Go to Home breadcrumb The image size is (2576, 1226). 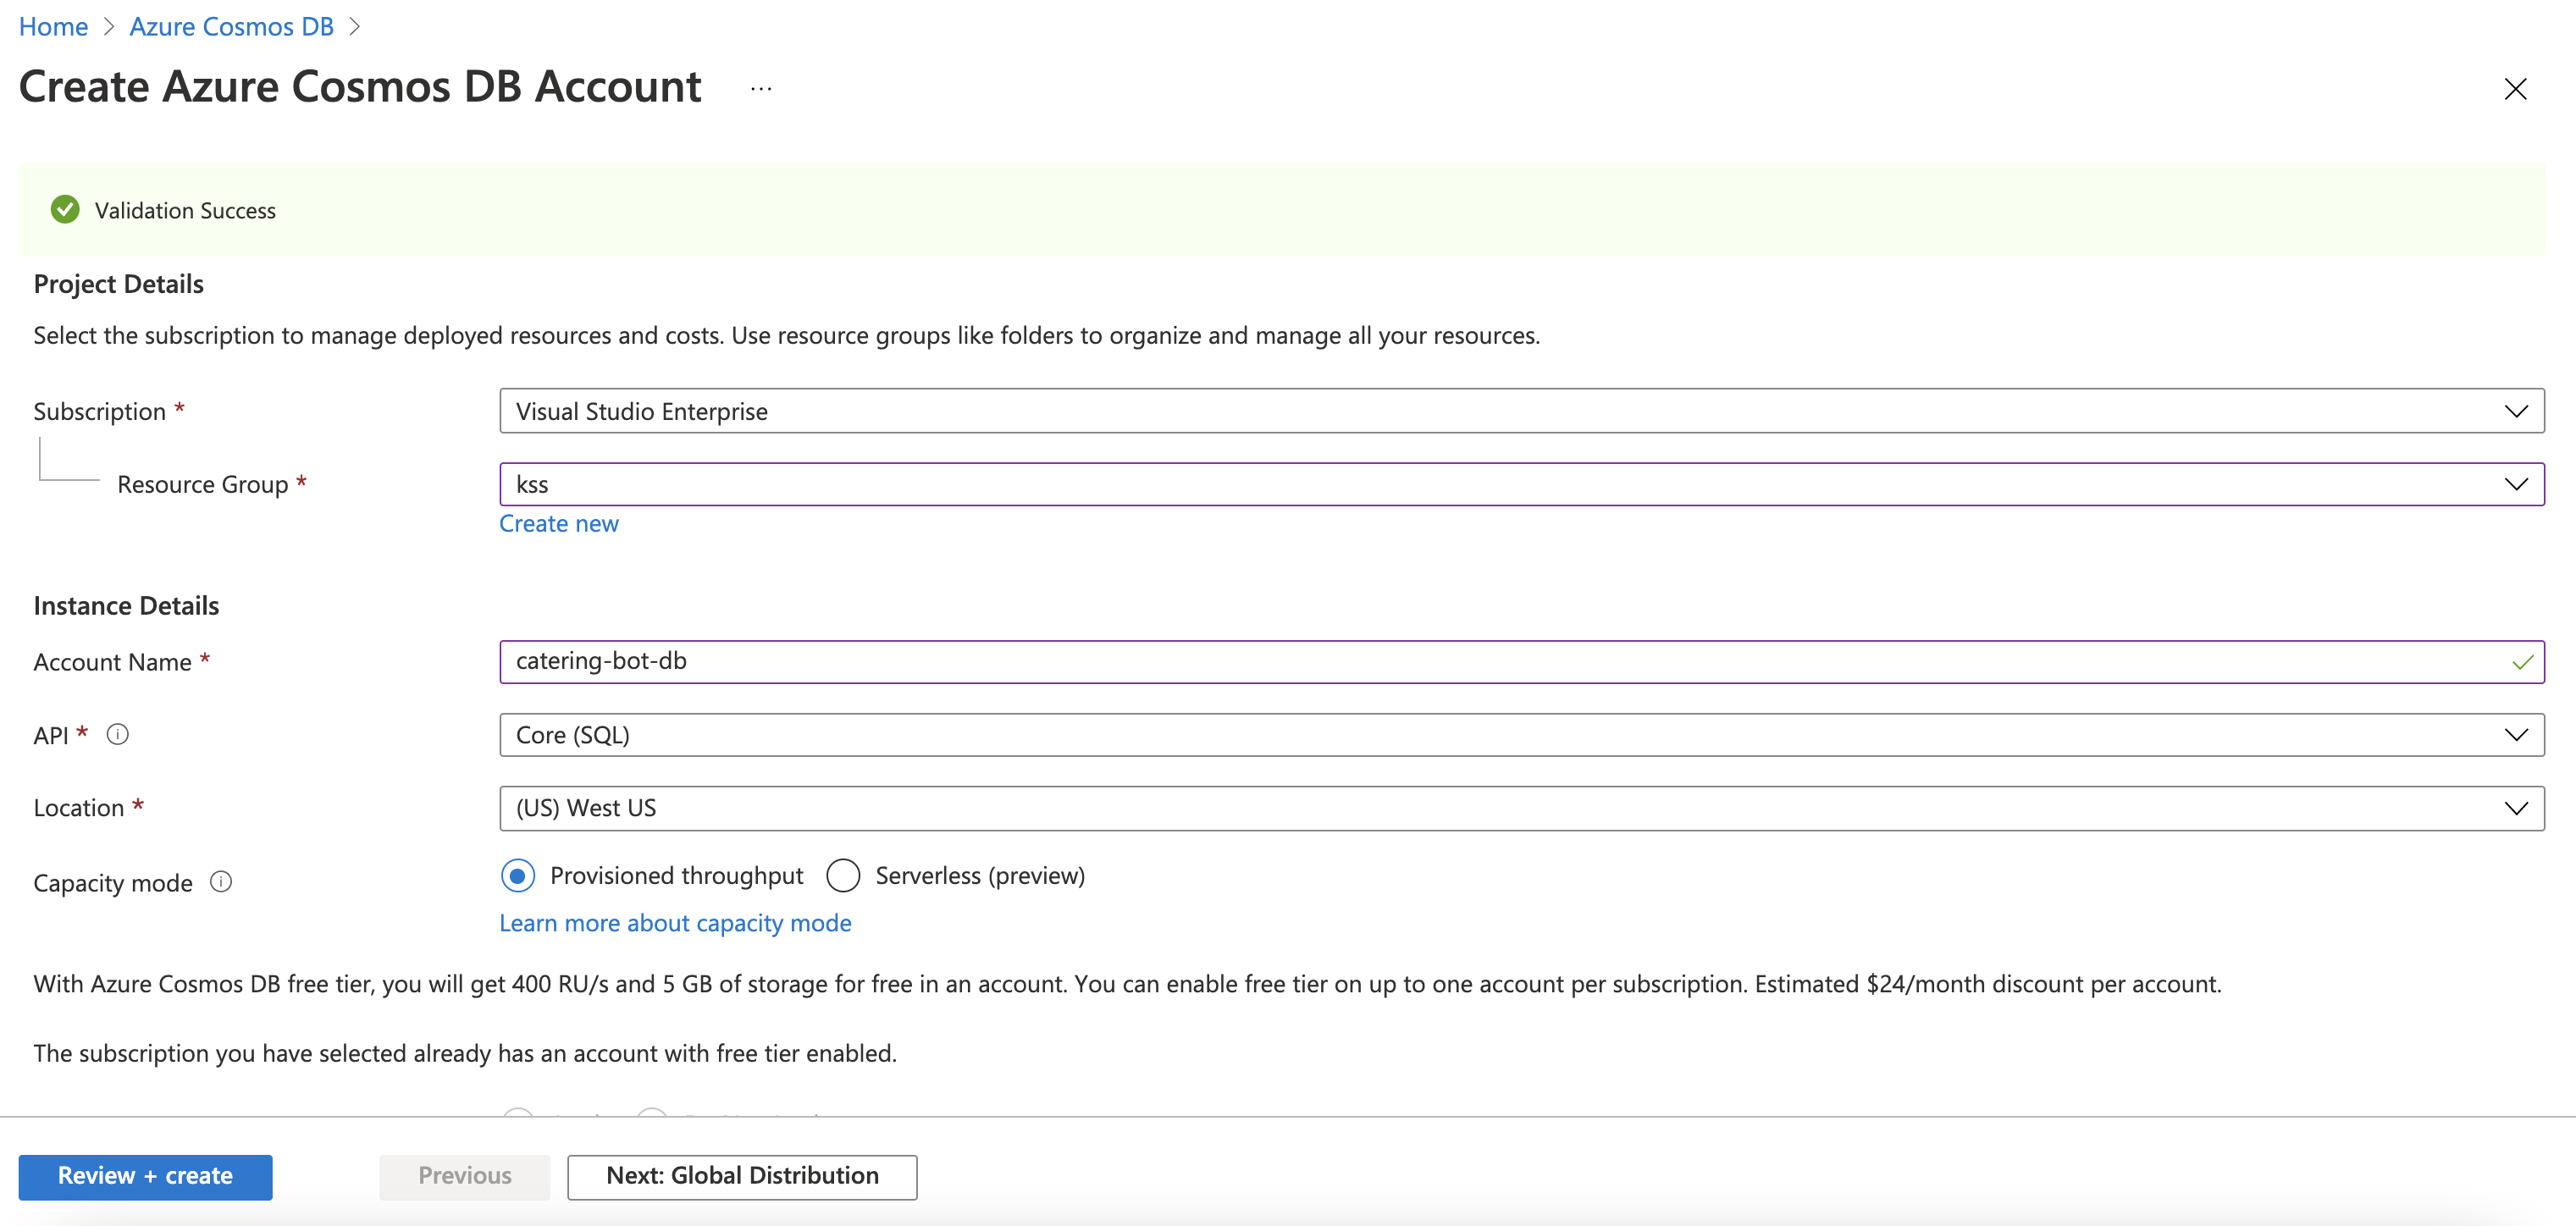[x=54, y=27]
